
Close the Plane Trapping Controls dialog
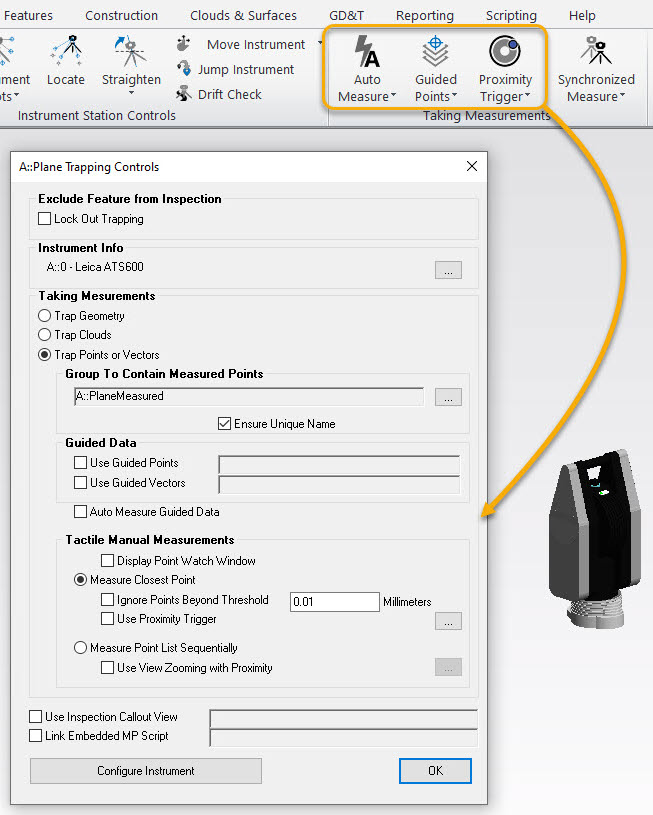(x=472, y=166)
